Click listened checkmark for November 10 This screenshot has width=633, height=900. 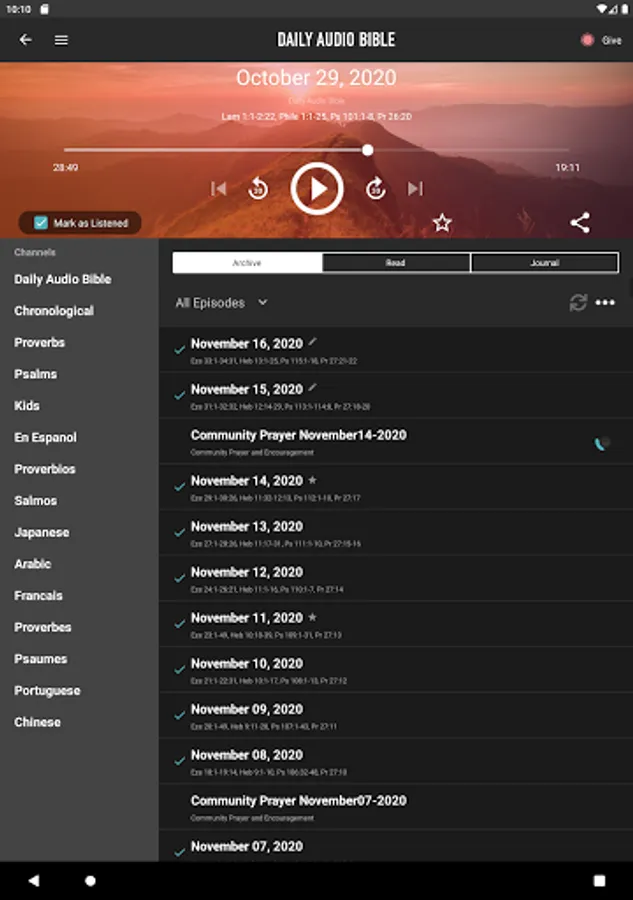[x=180, y=669]
